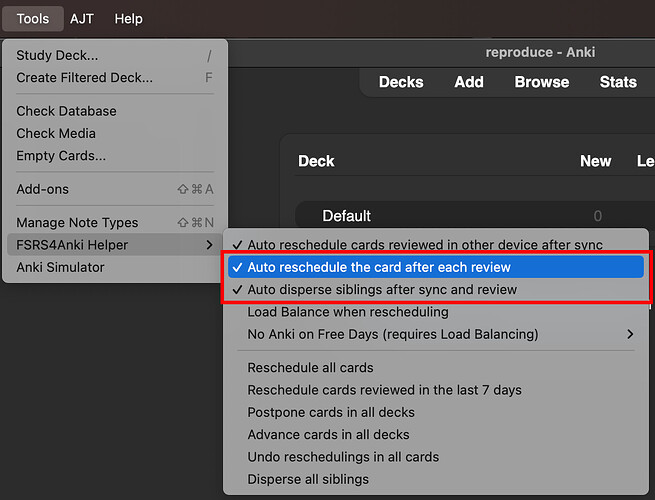Screen dimensions: 655x500
Task: Click the Deck column header
Action: click(316, 161)
